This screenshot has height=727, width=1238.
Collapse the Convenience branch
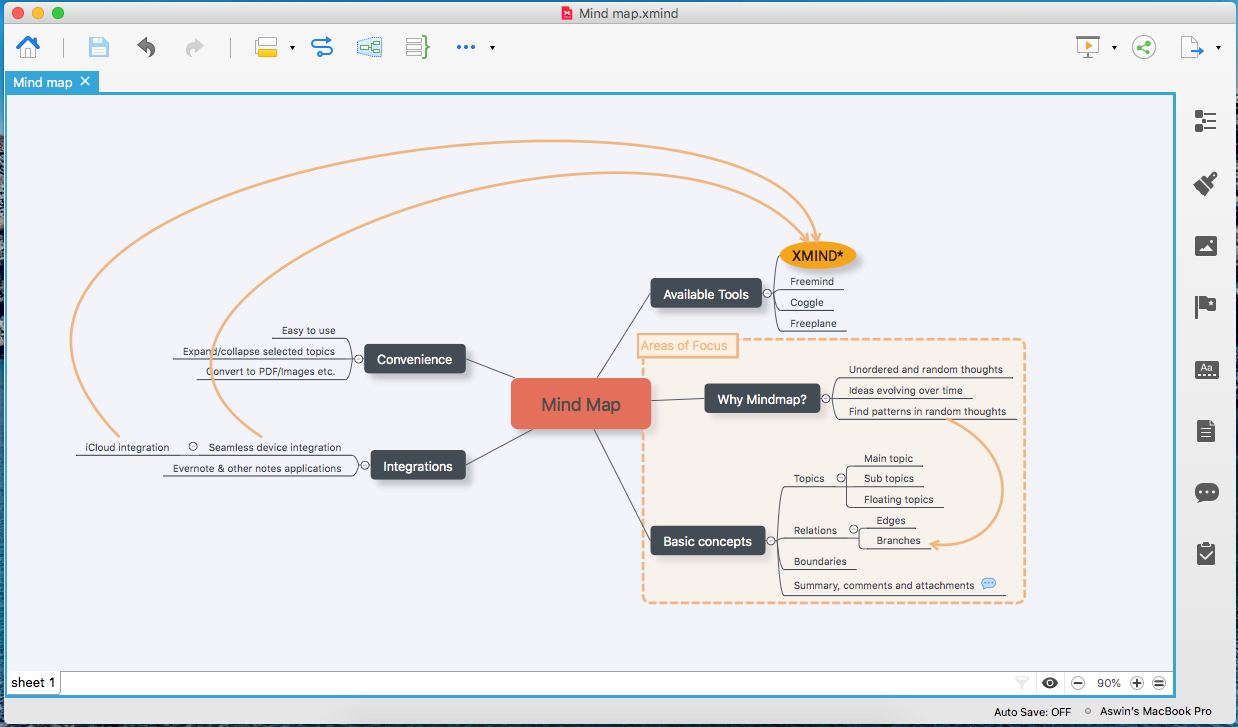tap(358, 359)
